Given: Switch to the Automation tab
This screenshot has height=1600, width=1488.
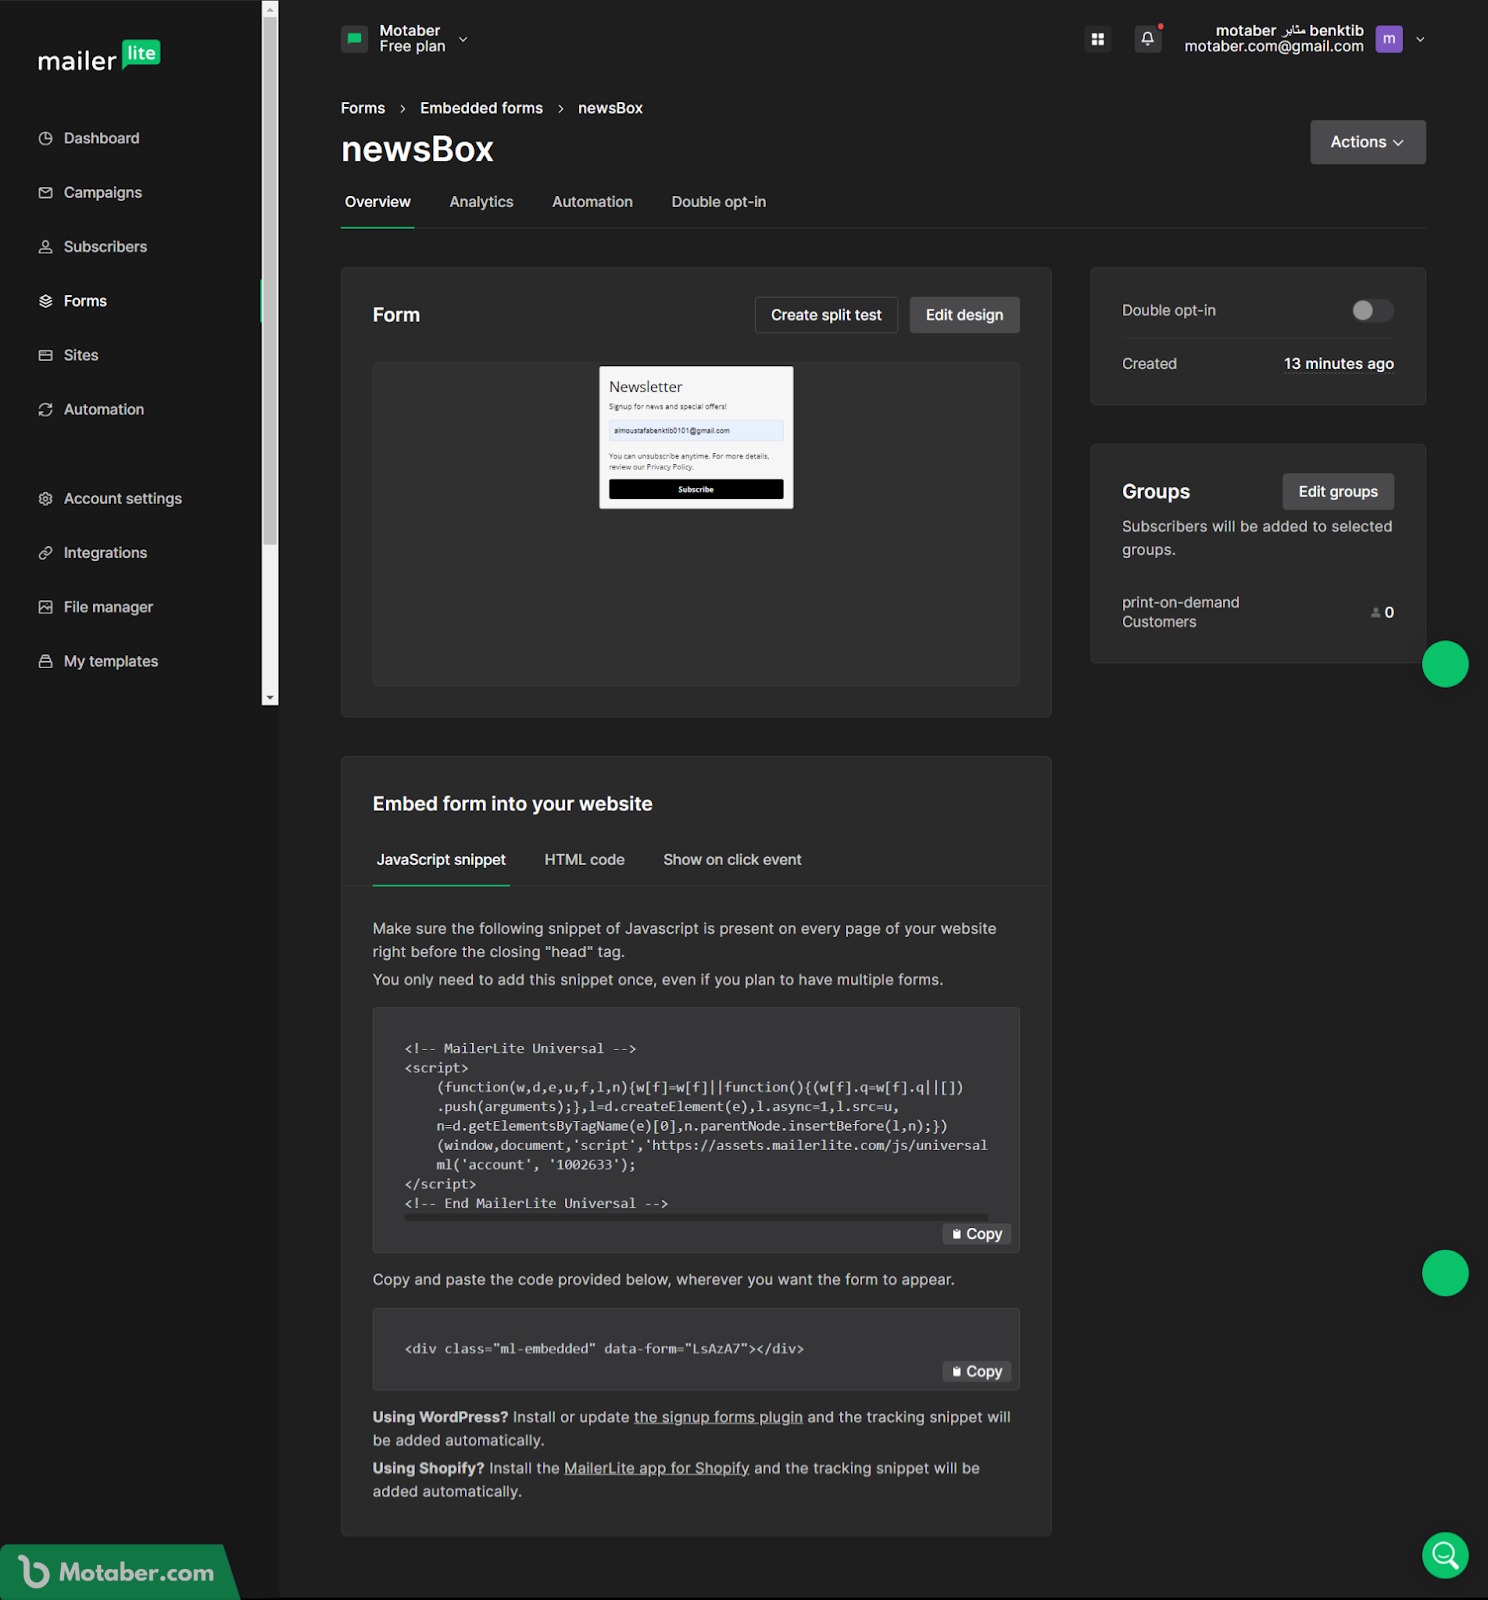Looking at the screenshot, I should pos(592,202).
